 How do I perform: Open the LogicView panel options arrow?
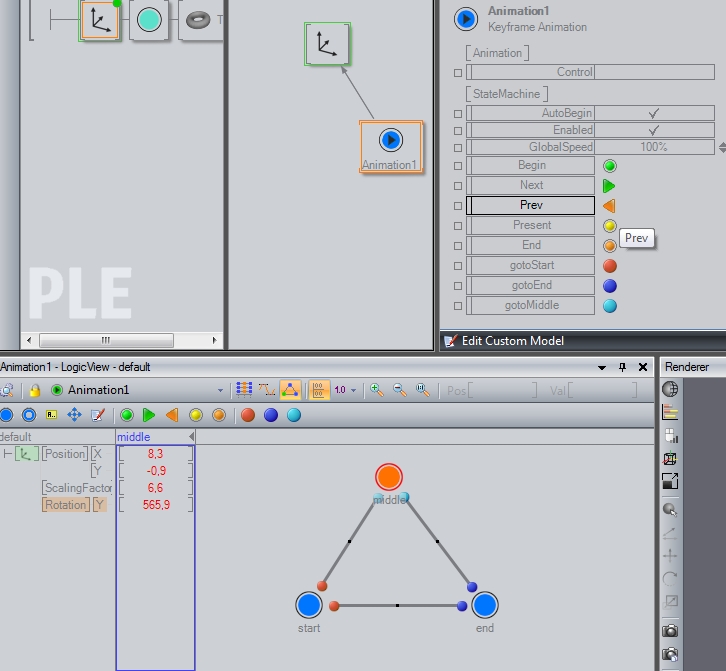[603, 367]
